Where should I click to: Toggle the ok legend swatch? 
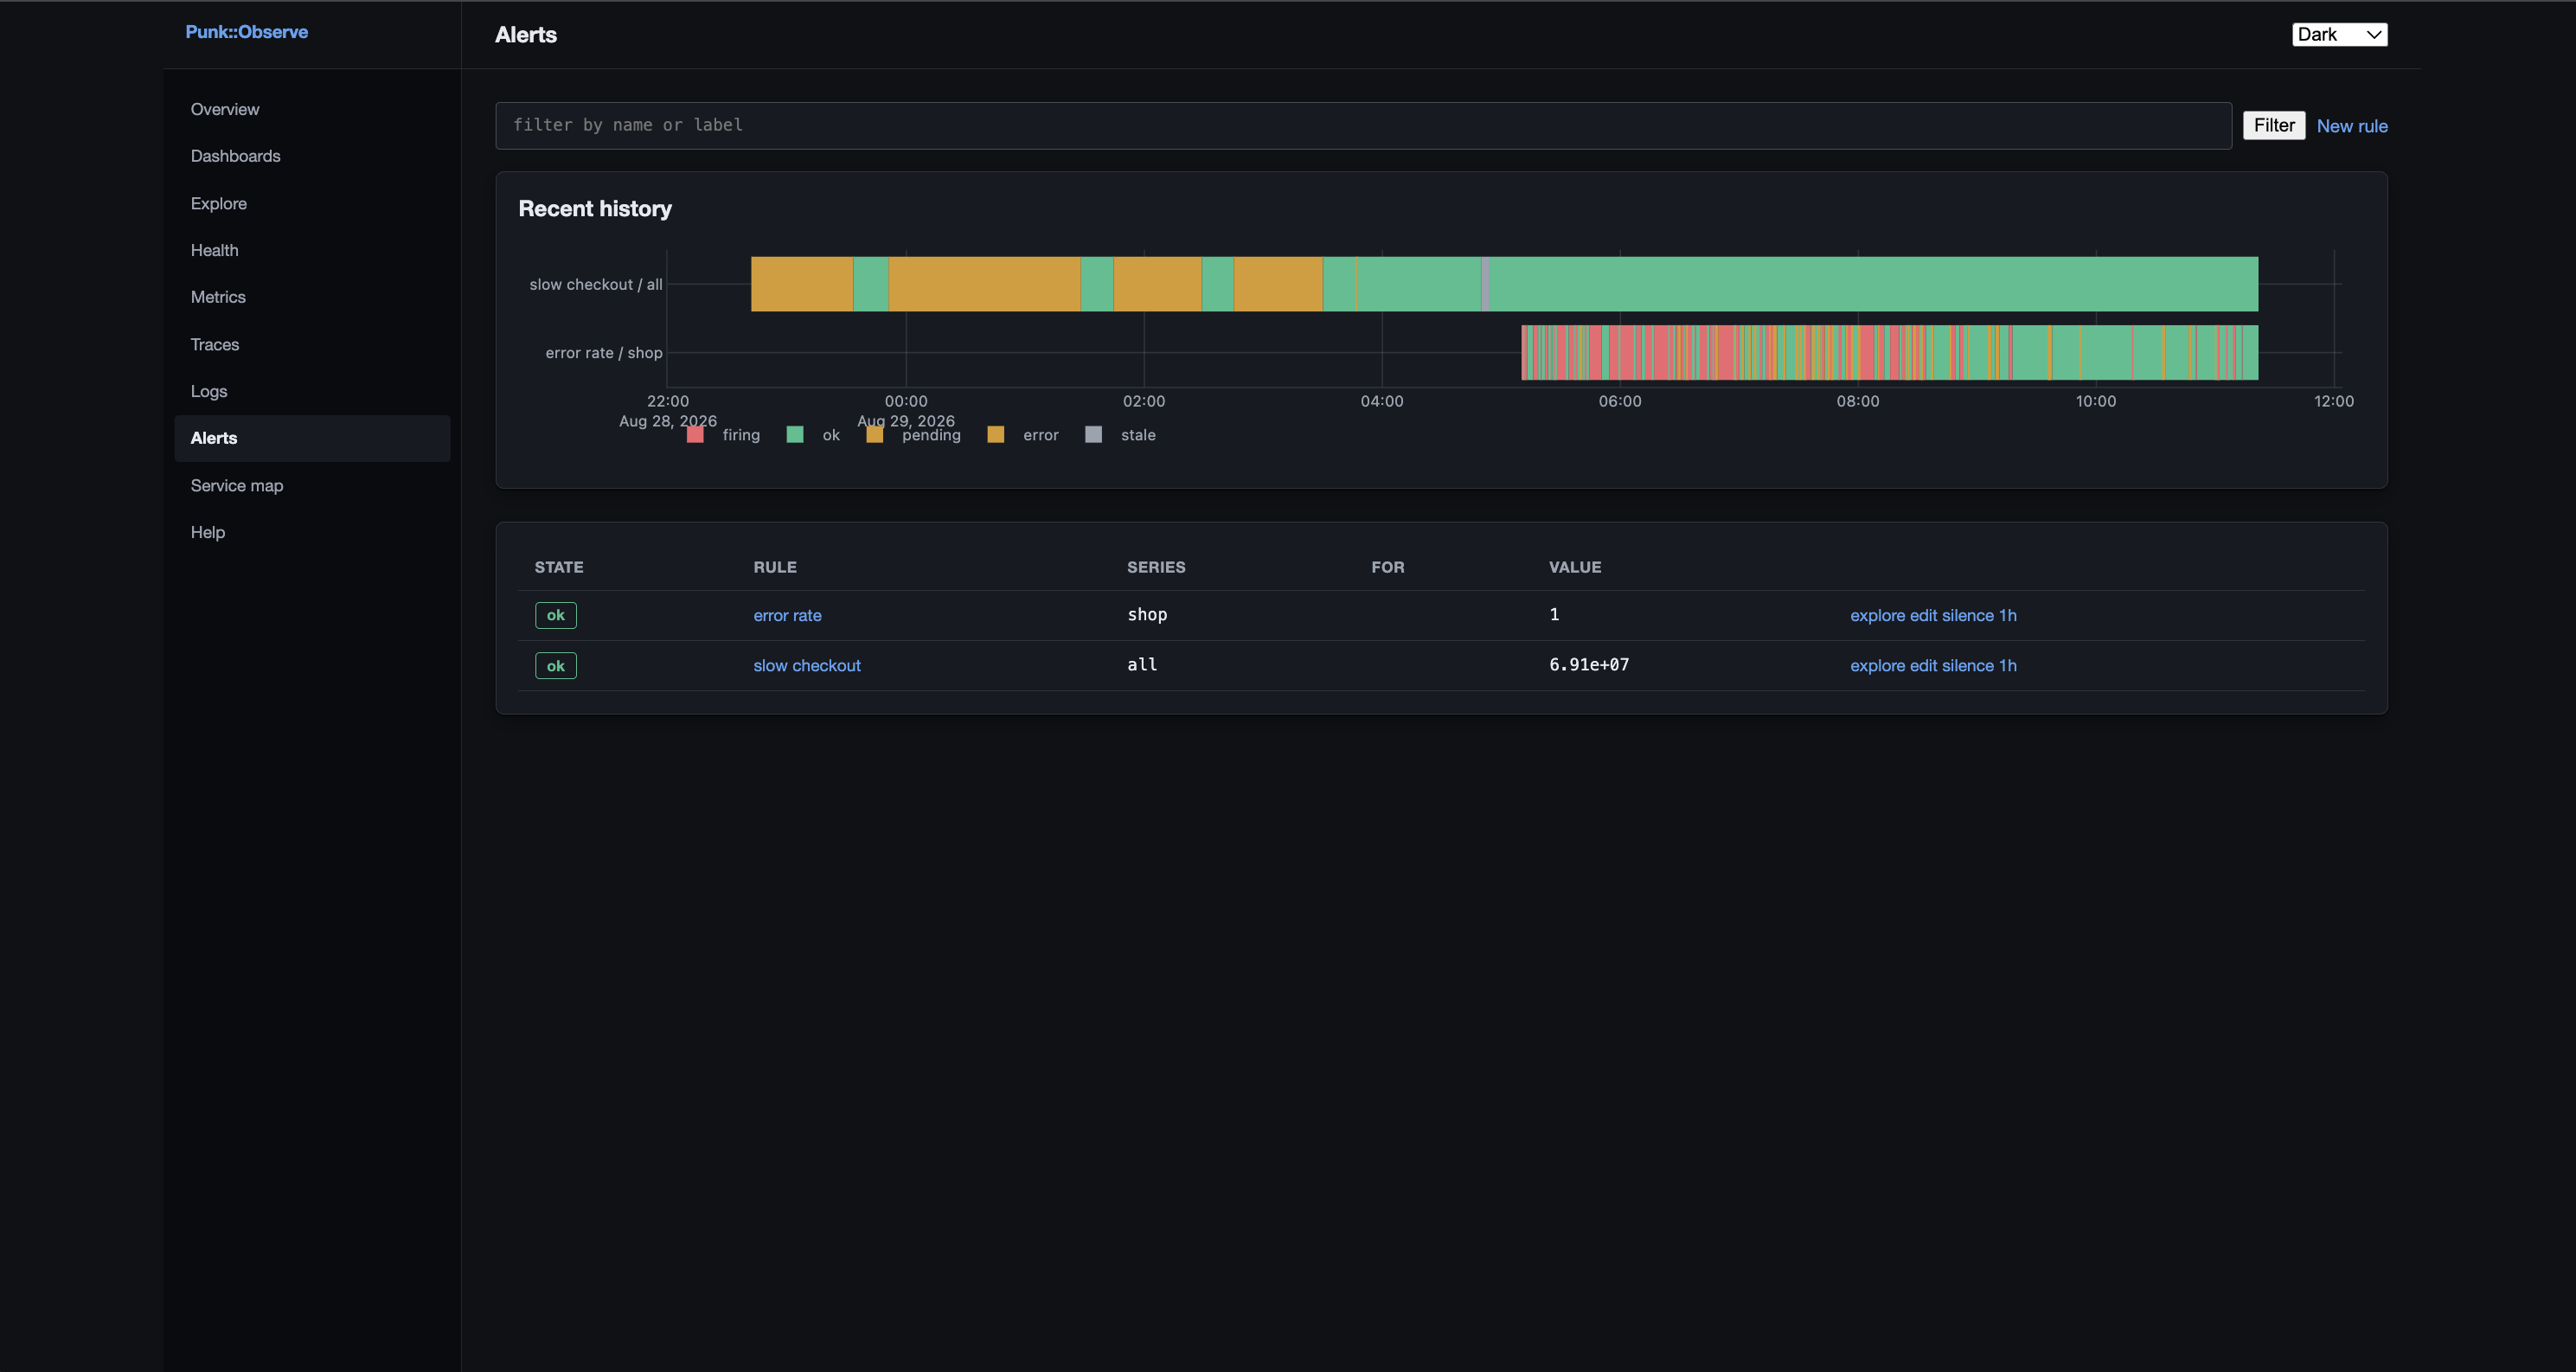(x=795, y=434)
